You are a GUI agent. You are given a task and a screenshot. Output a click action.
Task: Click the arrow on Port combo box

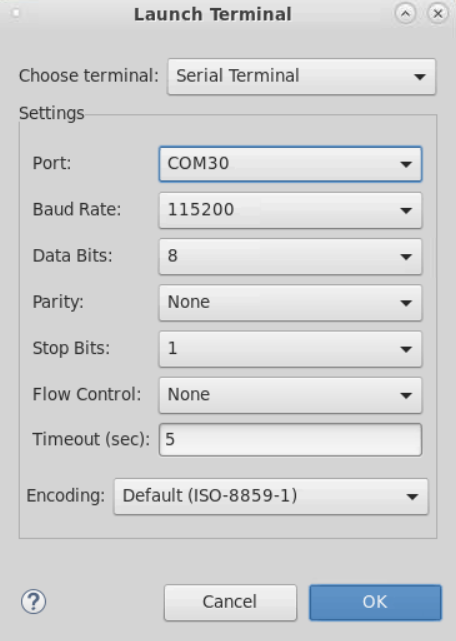[x=406, y=164]
